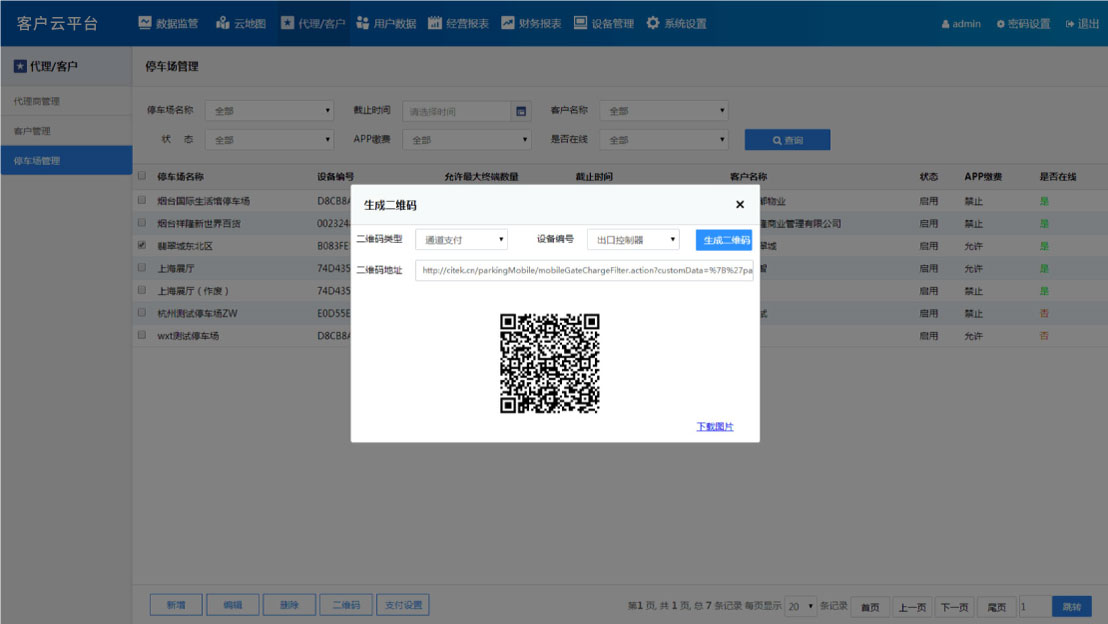Click the 退出 logout icon
1108x624 pixels.
tap(1070, 24)
